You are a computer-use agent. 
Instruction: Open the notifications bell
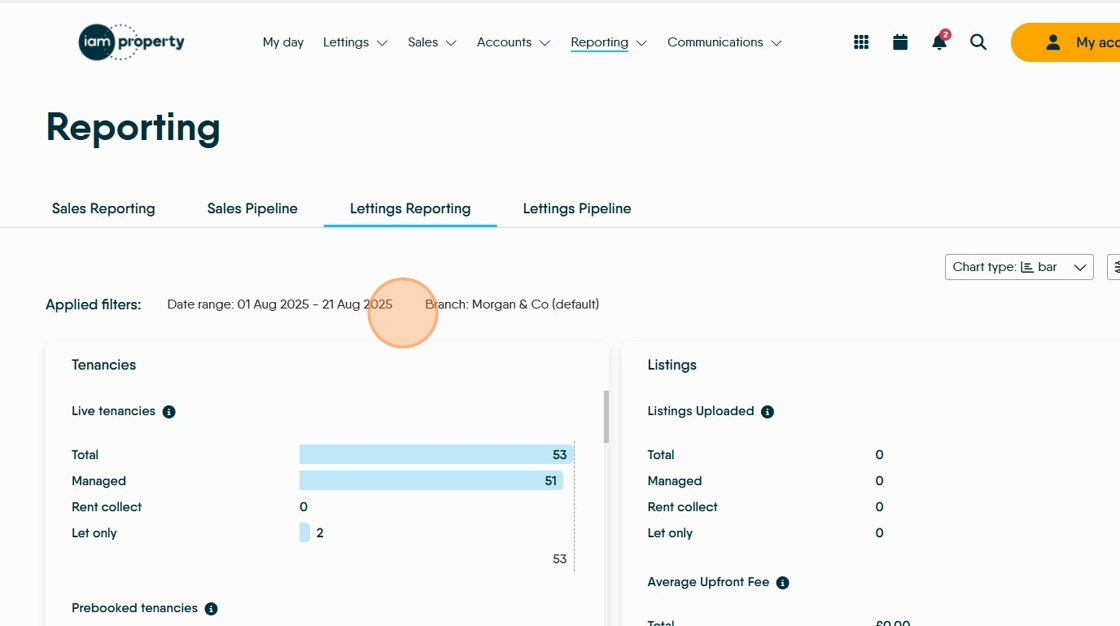(939, 42)
